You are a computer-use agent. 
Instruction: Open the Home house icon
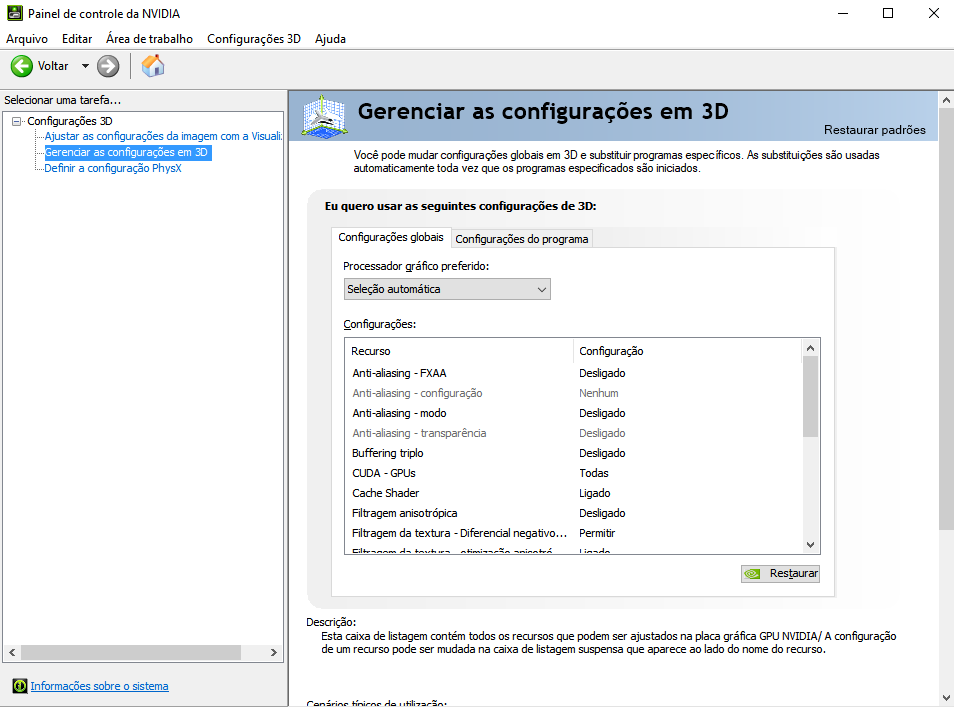click(x=153, y=66)
